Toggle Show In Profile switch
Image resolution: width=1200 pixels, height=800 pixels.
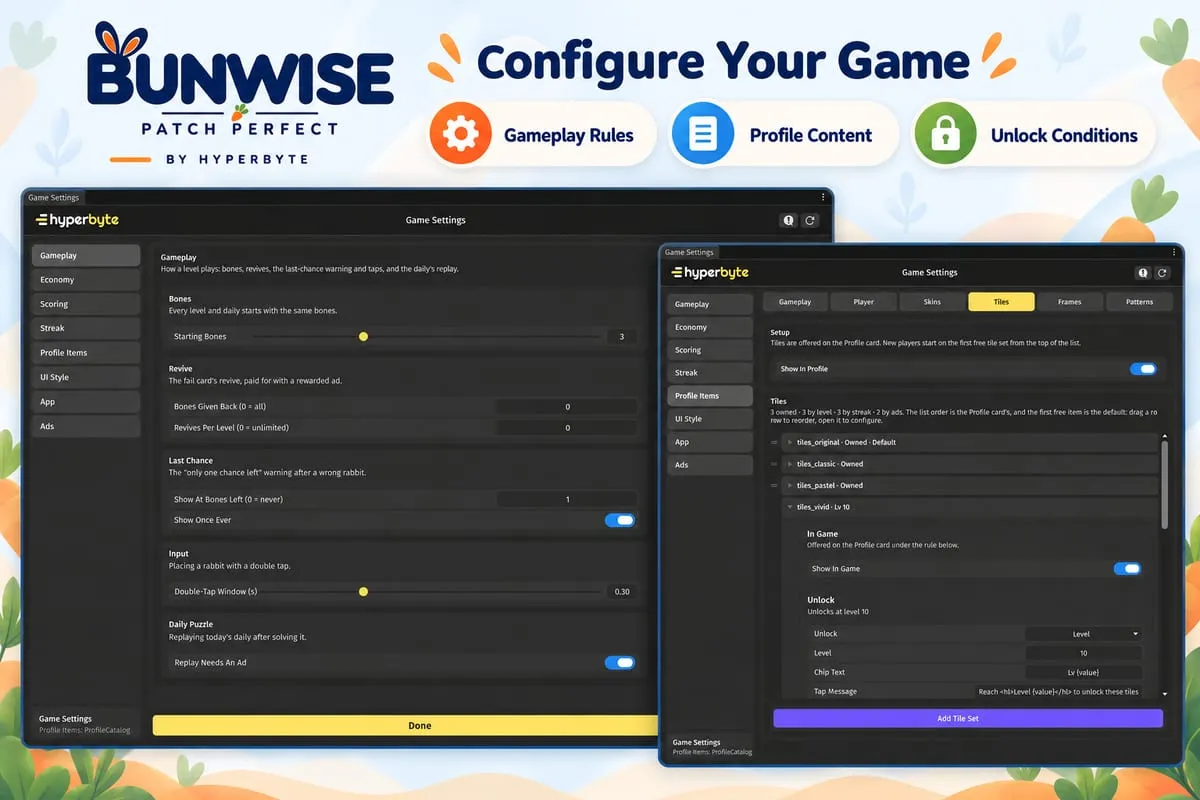[x=1143, y=369]
